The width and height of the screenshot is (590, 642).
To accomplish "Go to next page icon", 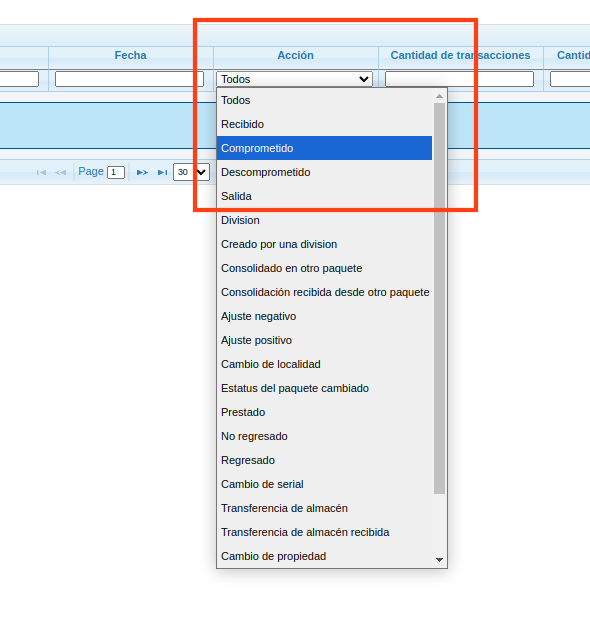I will click(x=142, y=172).
